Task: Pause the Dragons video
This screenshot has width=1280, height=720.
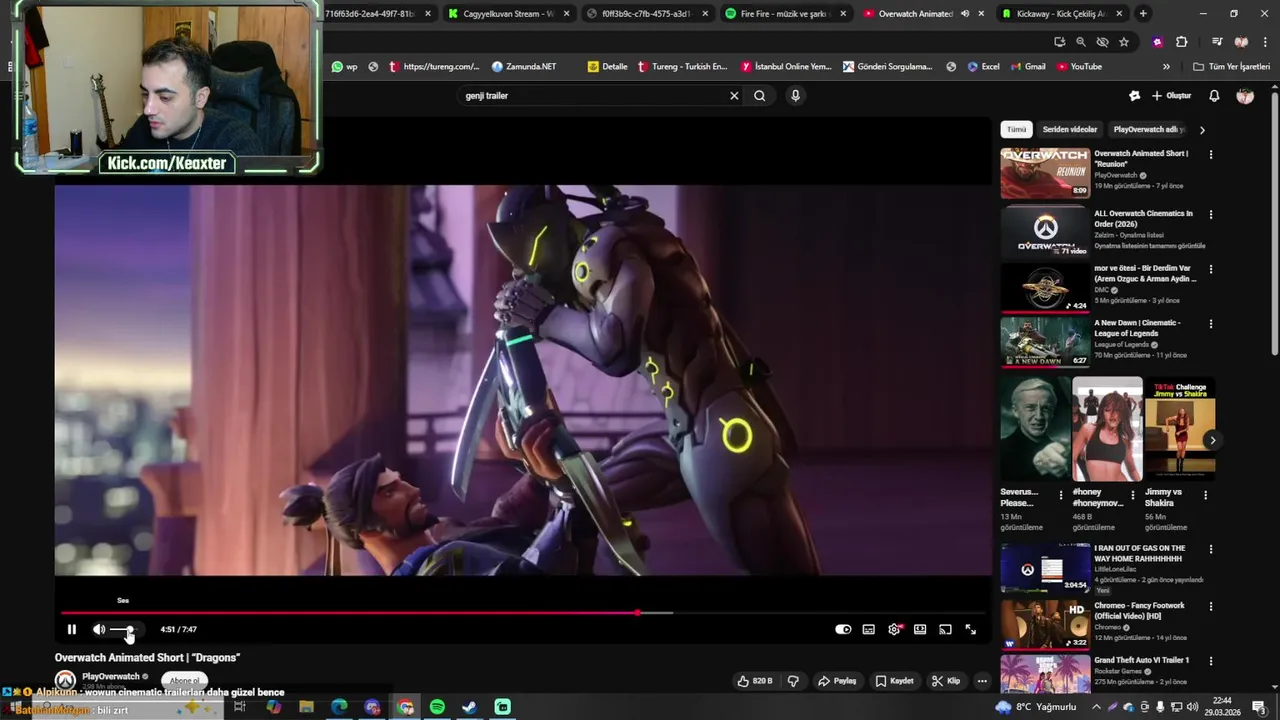Action: [71, 629]
